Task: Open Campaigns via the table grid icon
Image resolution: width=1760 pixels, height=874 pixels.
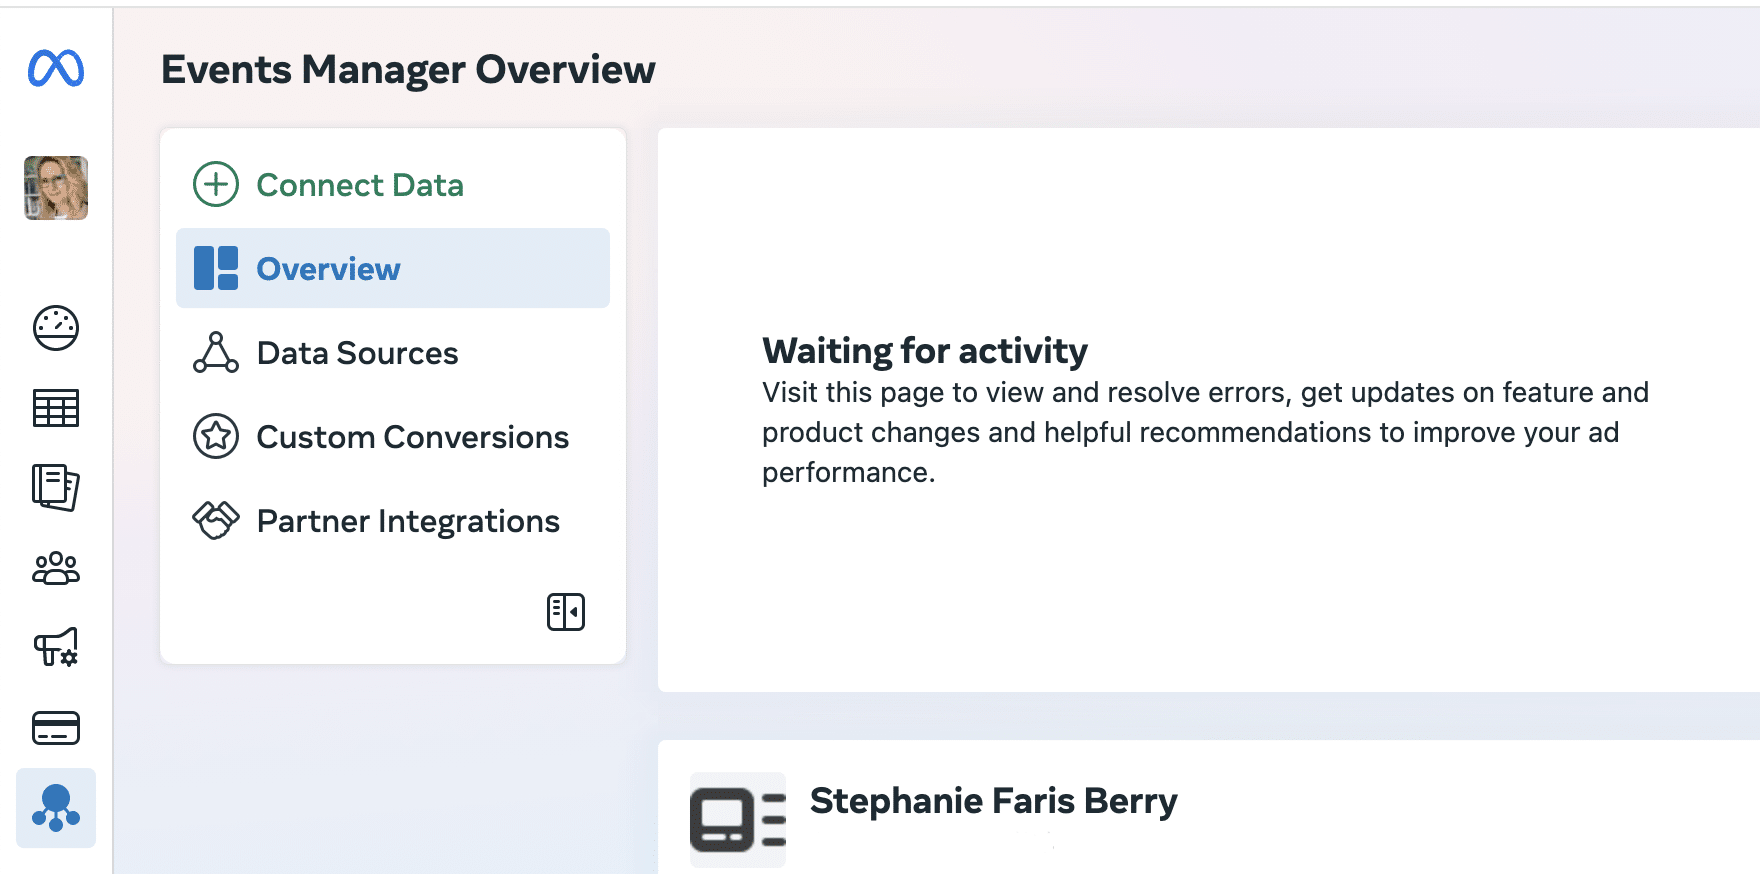Action: (55, 408)
